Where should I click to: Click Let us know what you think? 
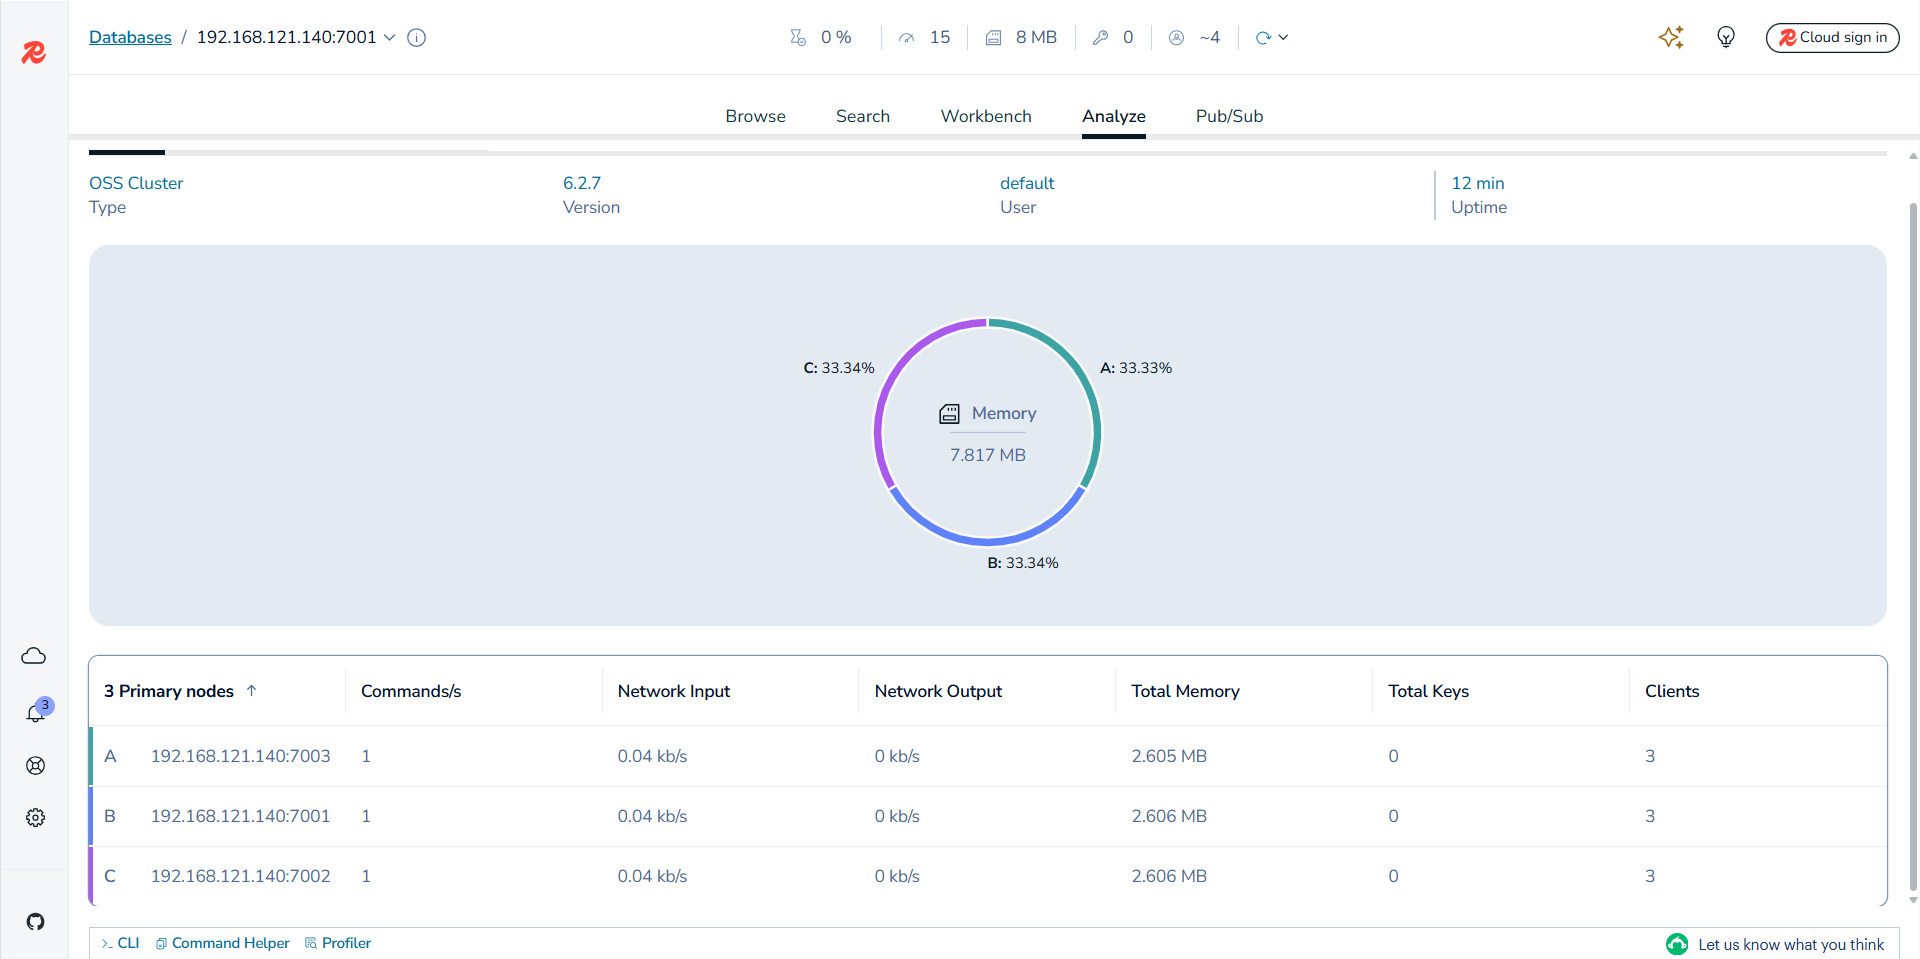pyautogui.click(x=1790, y=944)
